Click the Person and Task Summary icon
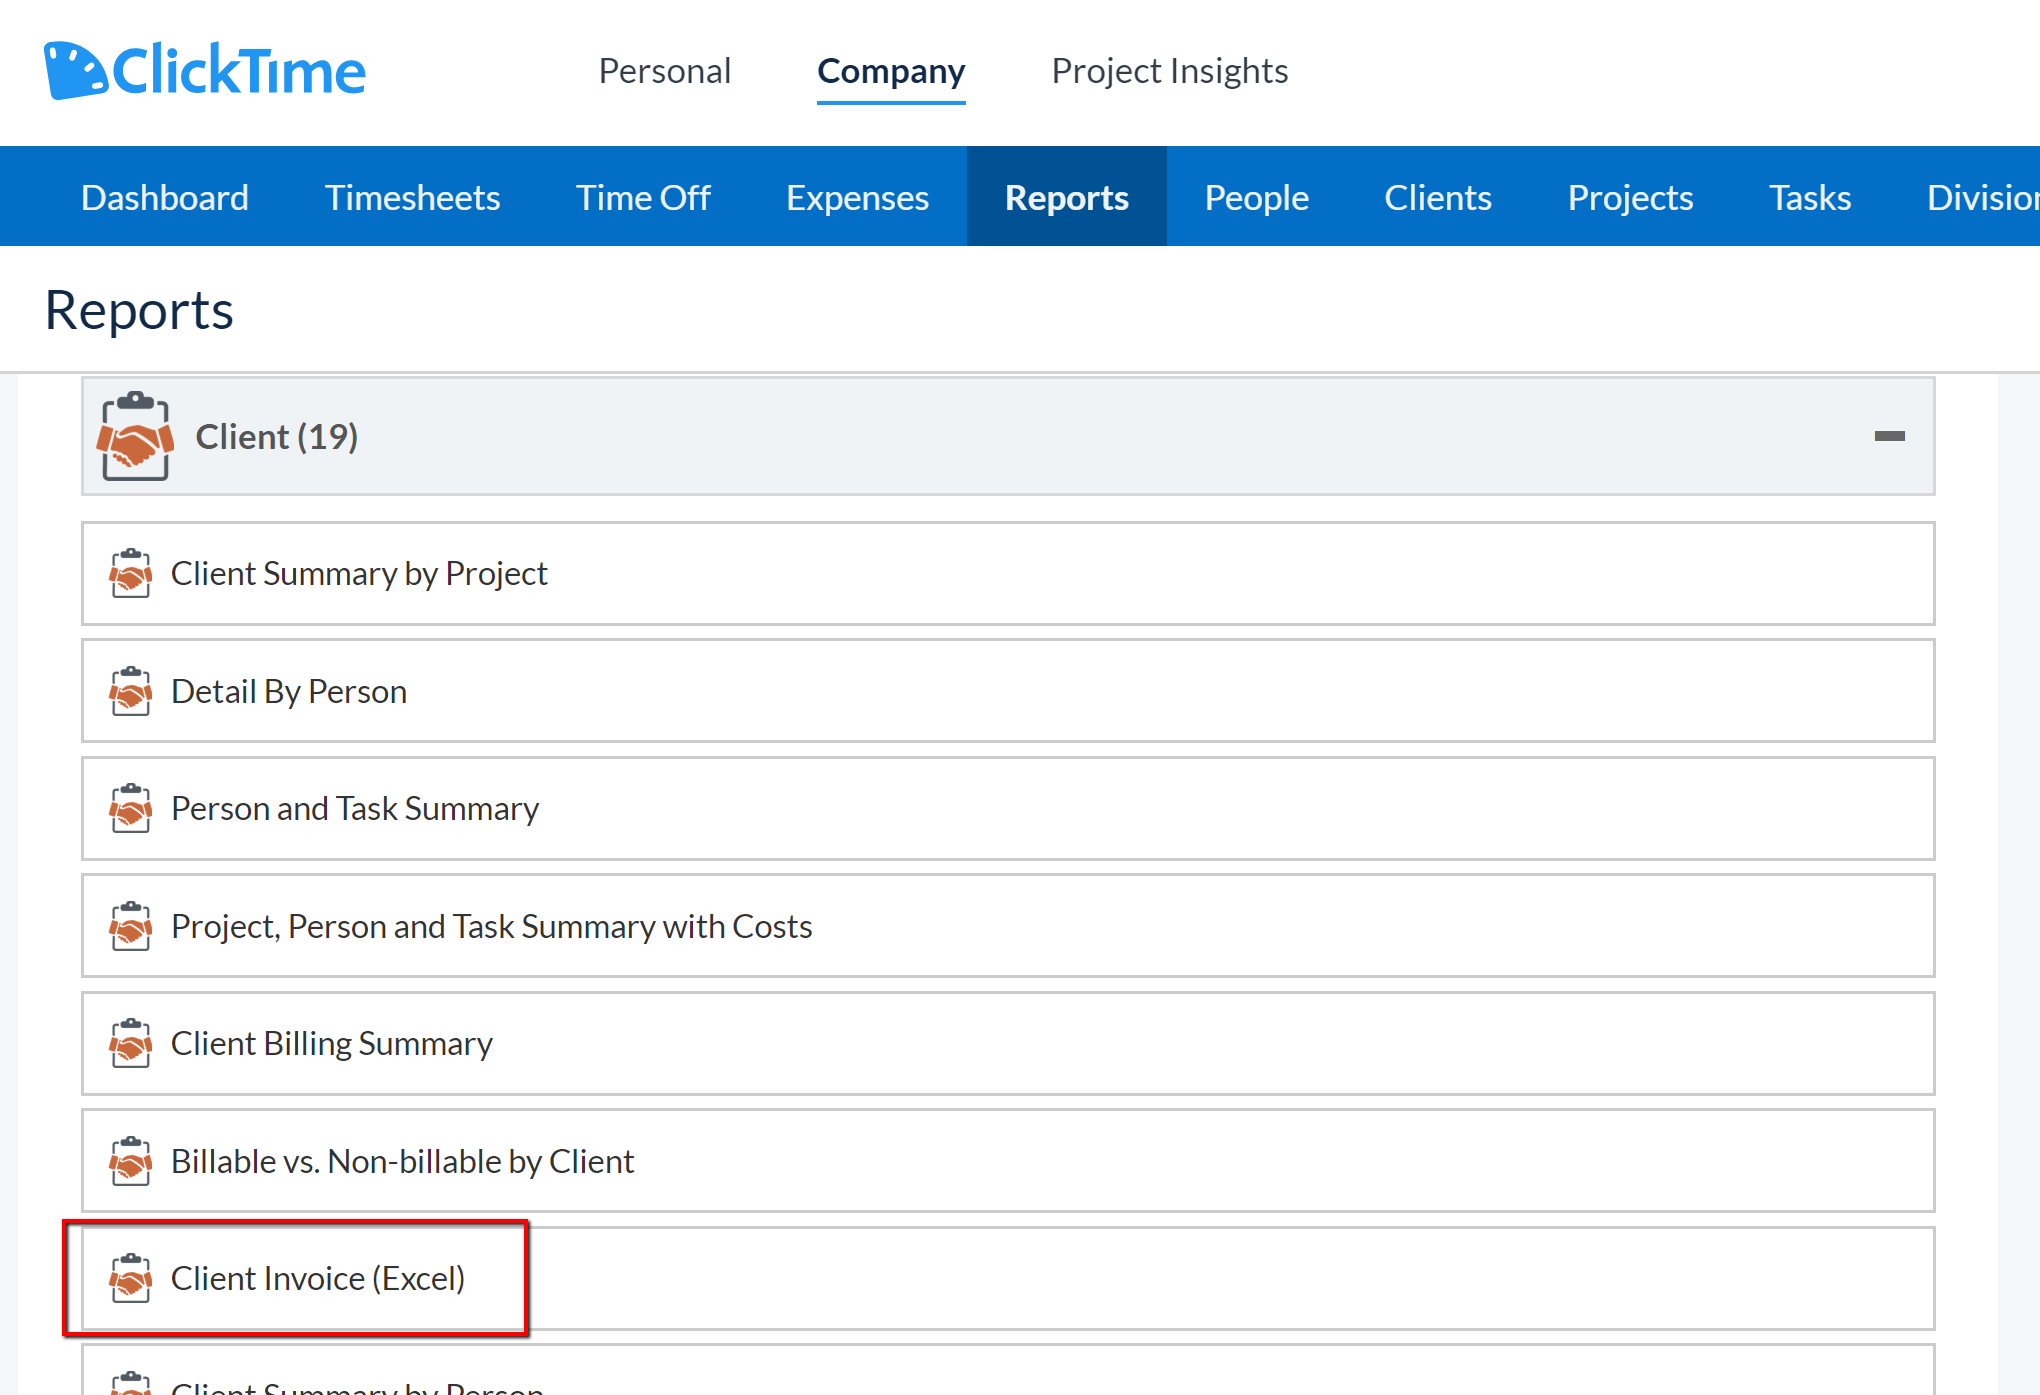This screenshot has height=1395, width=2040. coord(131,808)
